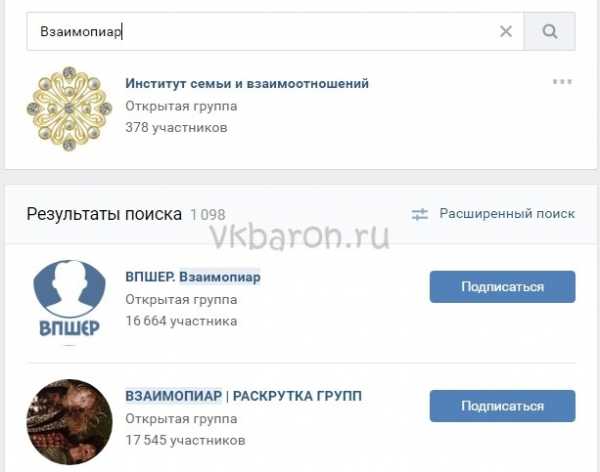Open the ВЗАИМОПИАР РАСКРУТКА ГРУПП avatar
The image size is (600, 472).
click(x=69, y=422)
